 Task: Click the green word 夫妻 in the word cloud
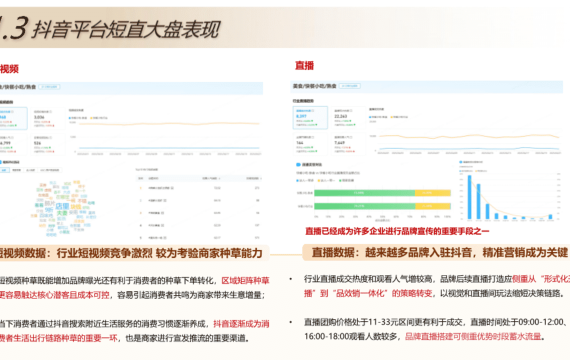[x=62, y=213]
